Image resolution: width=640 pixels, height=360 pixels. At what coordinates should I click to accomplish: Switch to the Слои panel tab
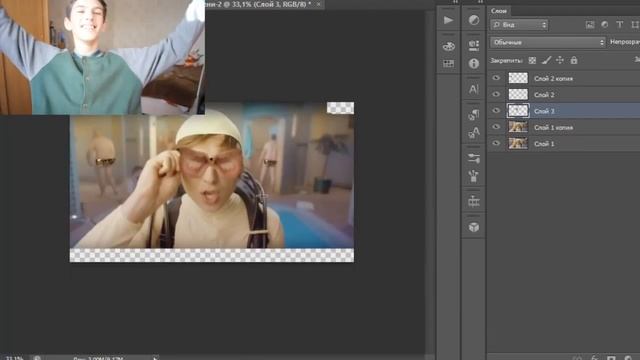tap(499, 11)
